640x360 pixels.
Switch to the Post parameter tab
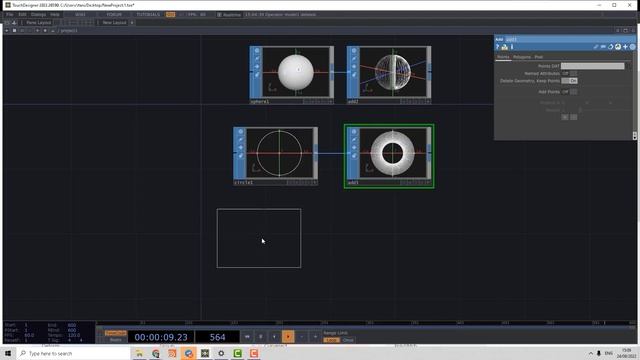[539, 57]
